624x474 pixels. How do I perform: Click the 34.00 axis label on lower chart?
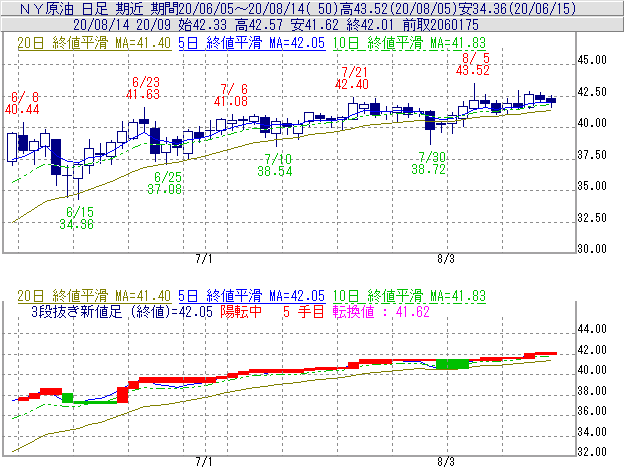pyautogui.click(x=592, y=431)
